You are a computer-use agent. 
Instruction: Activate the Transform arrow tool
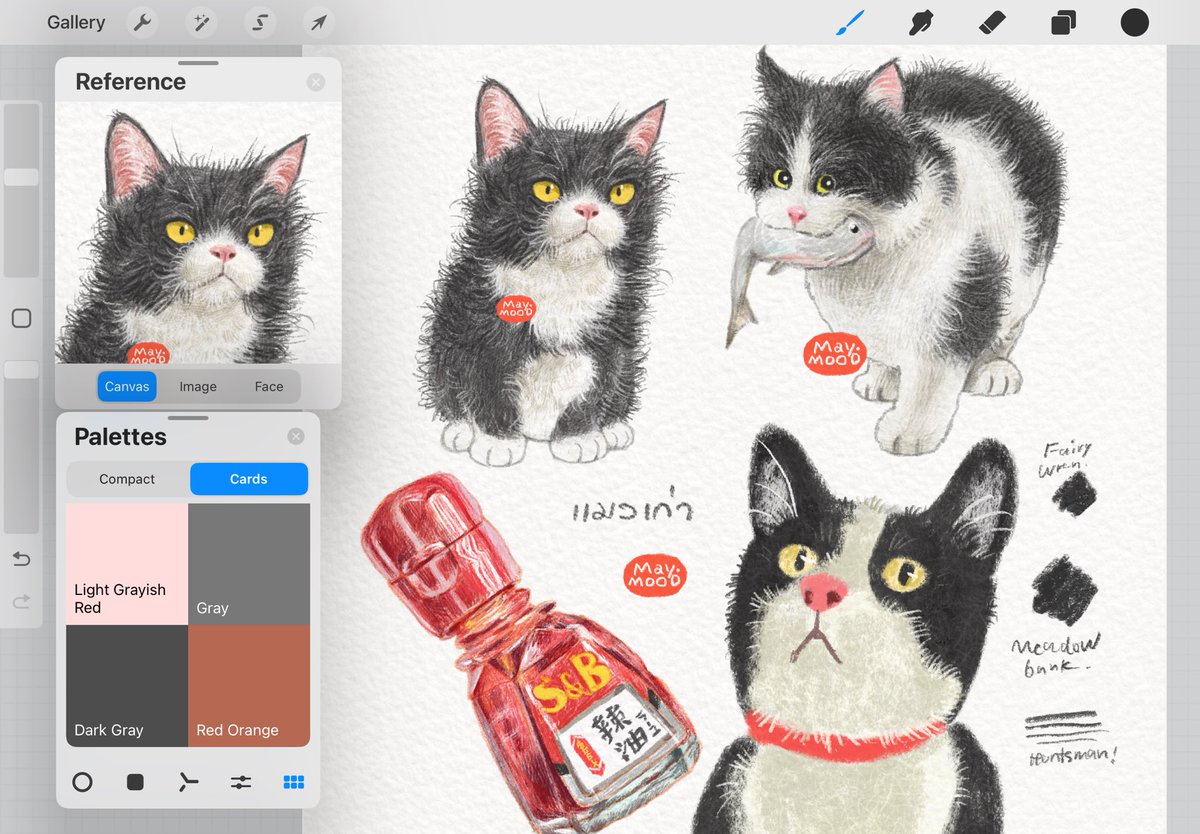(319, 22)
